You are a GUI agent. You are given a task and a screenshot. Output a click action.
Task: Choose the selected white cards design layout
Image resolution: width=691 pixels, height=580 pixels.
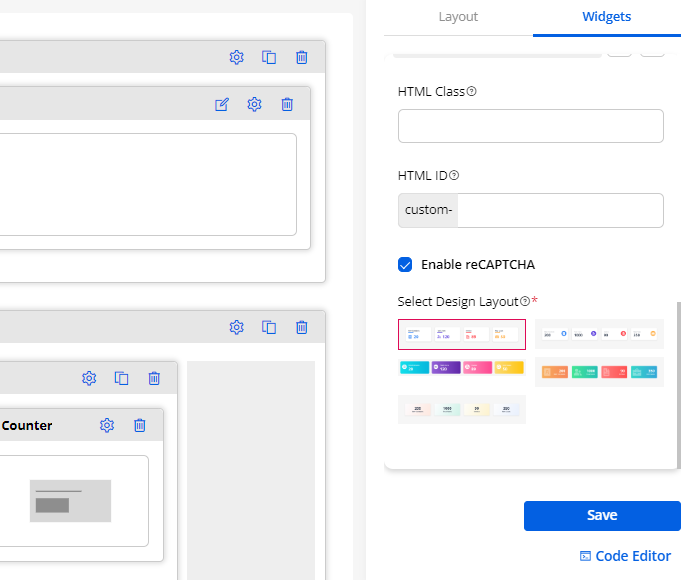(462, 334)
